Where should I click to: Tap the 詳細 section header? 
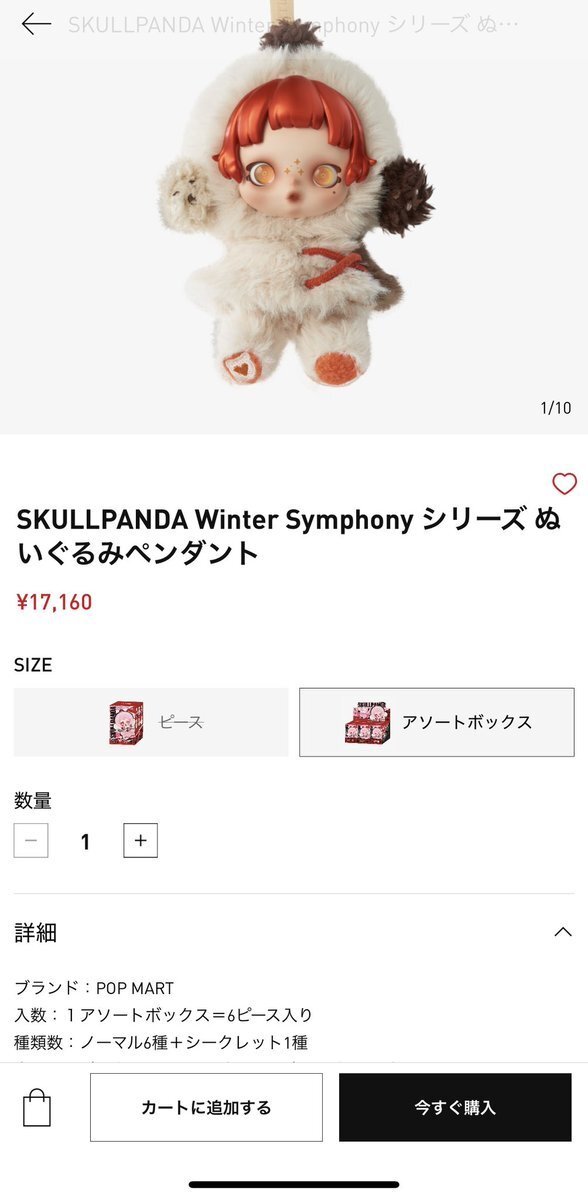point(294,932)
